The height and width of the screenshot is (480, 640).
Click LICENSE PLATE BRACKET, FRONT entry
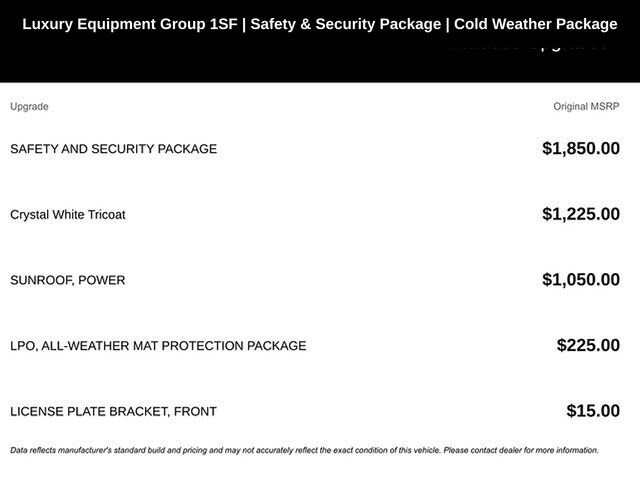pyautogui.click(x=113, y=411)
